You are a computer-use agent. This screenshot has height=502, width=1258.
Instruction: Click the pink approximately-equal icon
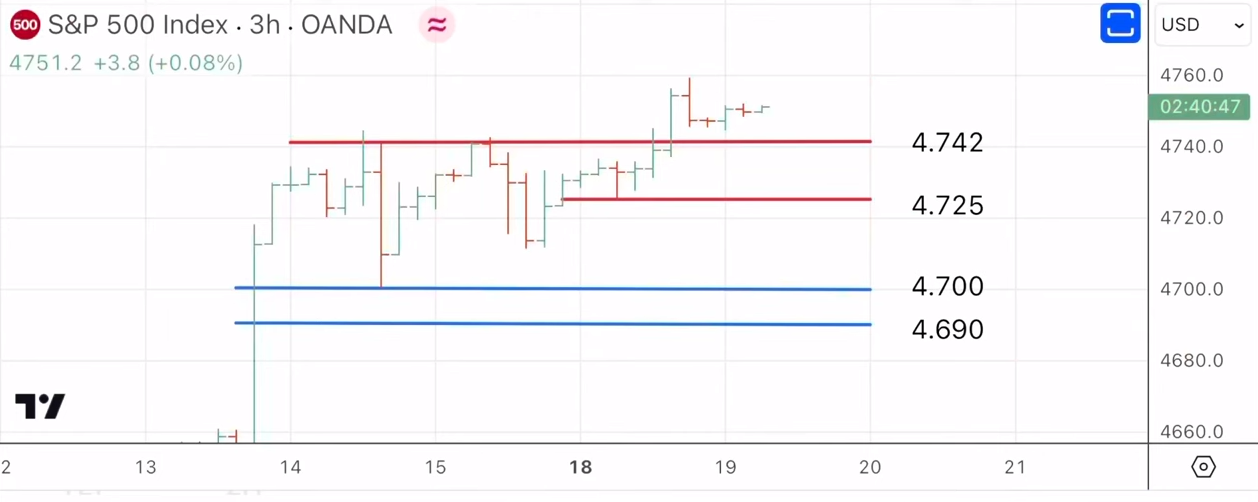pos(437,25)
